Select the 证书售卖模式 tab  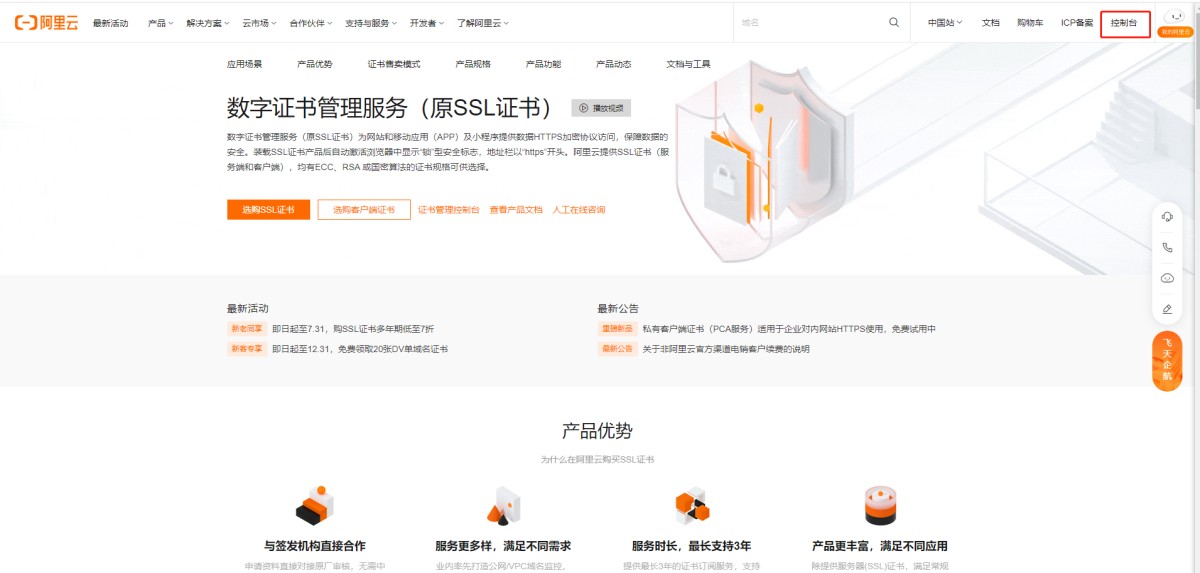394,64
